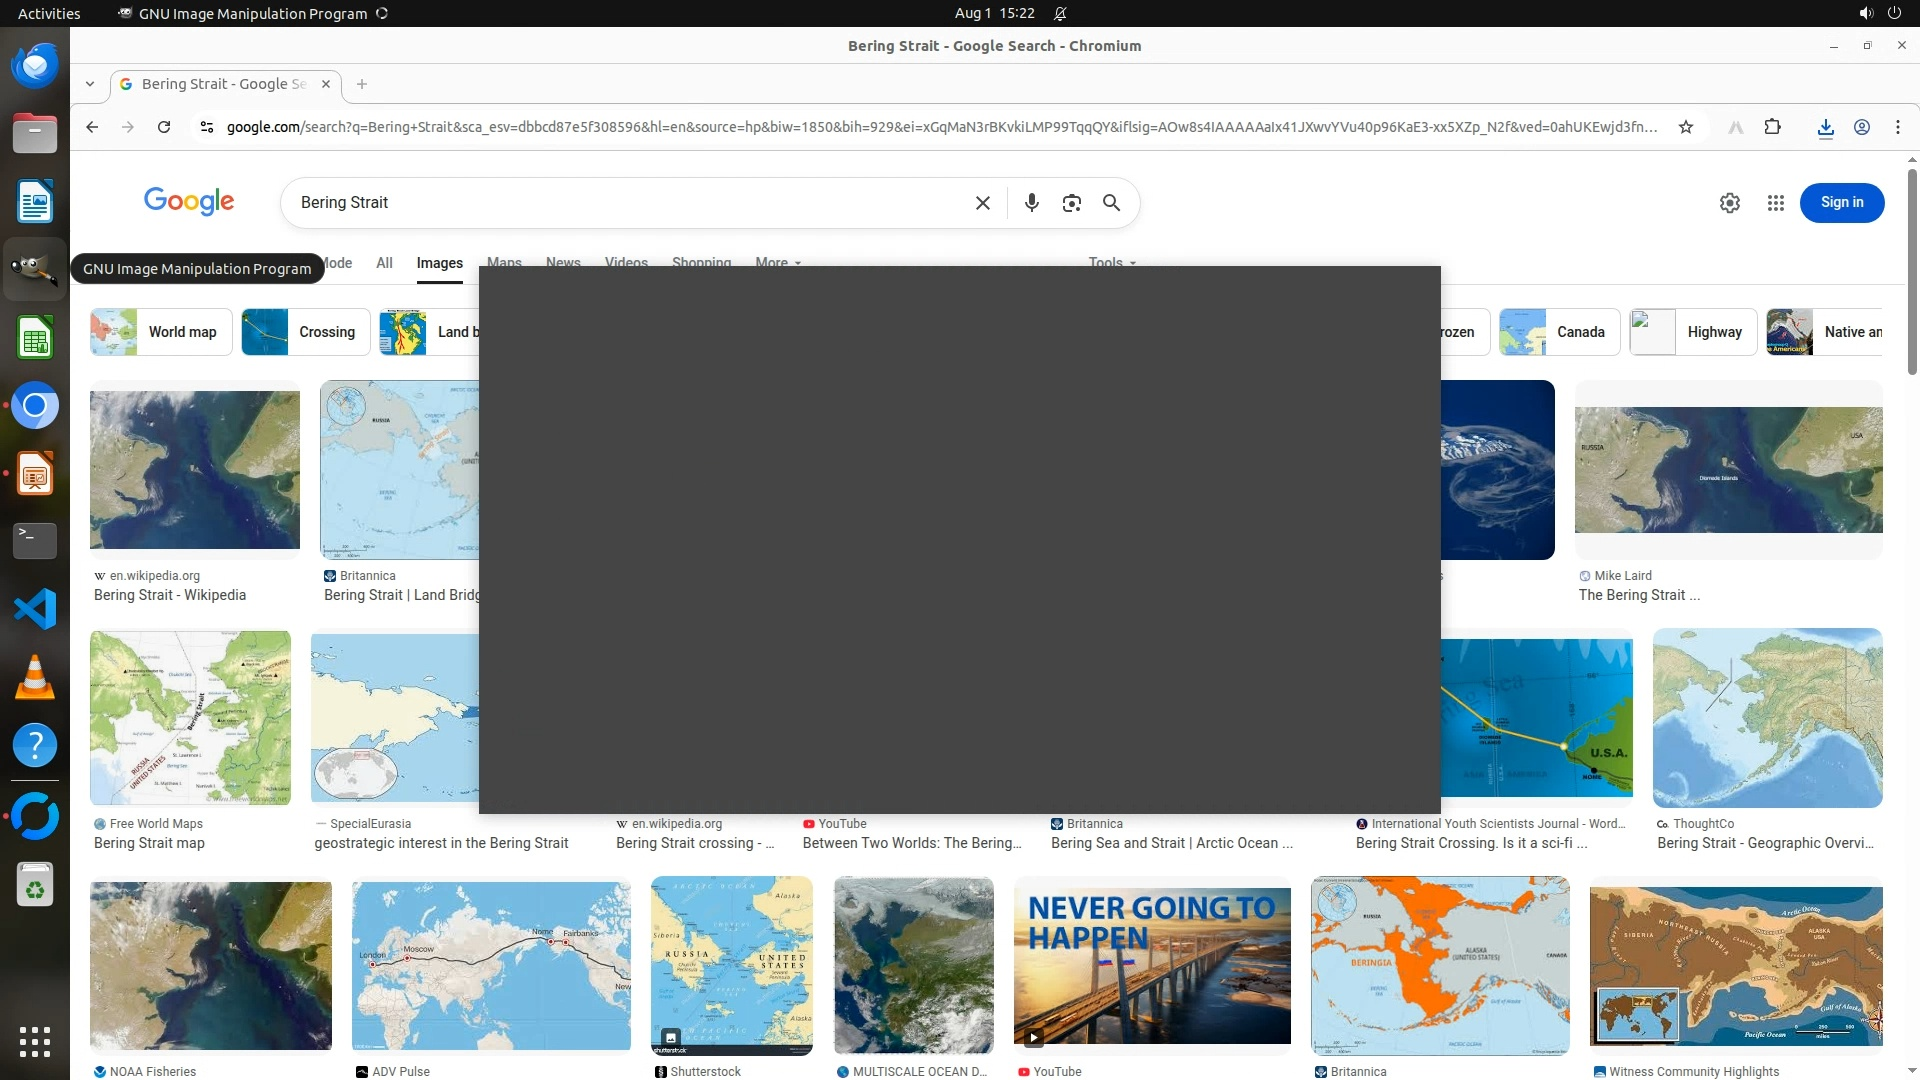
Task: Open Google quick settings gear
Action: tap(1729, 203)
